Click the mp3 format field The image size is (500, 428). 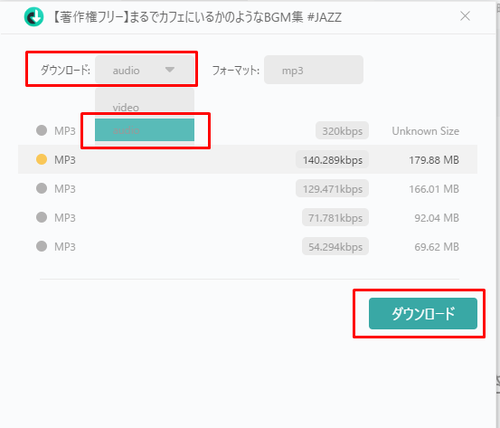(x=313, y=70)
